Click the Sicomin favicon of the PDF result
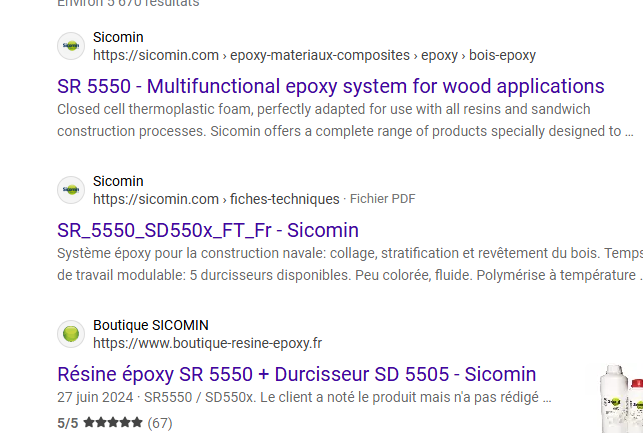Image resolution: width=643 pixels, height=433 pixels. coord(71,190)
